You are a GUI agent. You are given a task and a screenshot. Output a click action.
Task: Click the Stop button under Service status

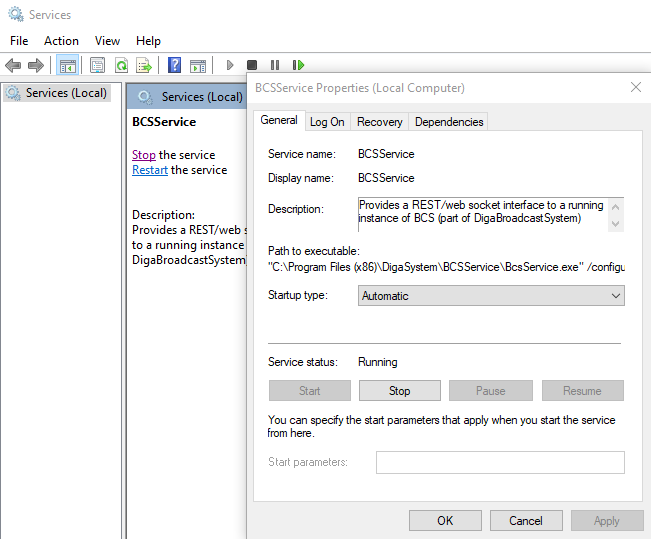click(x=399, y=391)
